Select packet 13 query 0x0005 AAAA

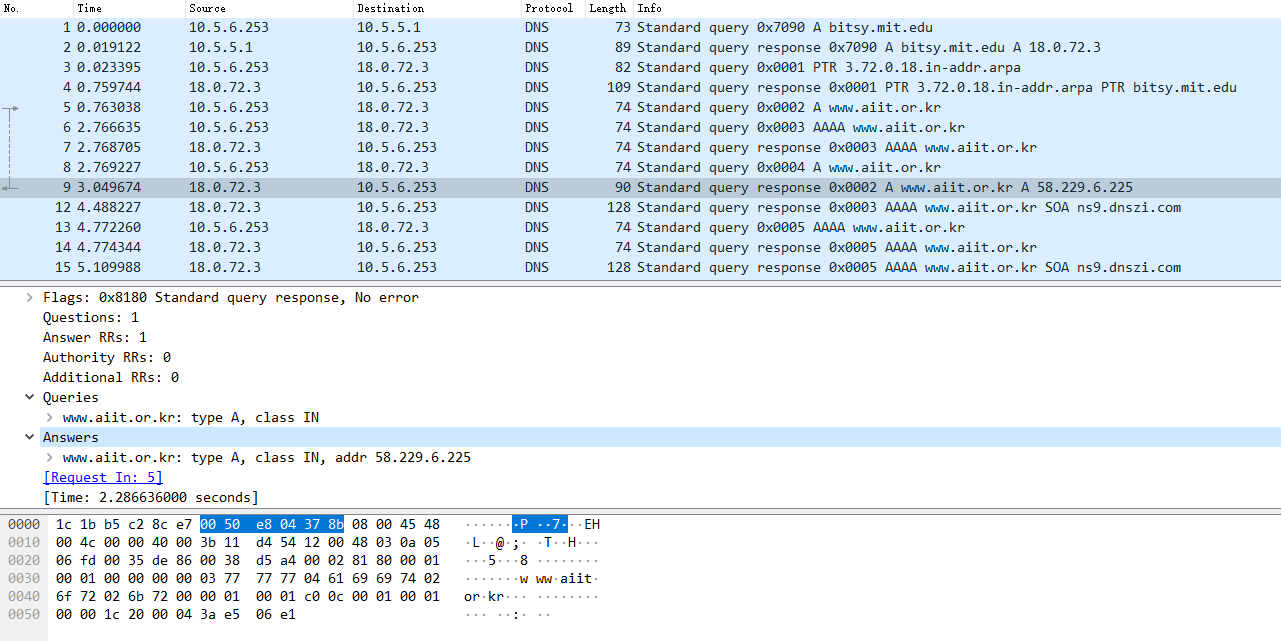point(640,227)
